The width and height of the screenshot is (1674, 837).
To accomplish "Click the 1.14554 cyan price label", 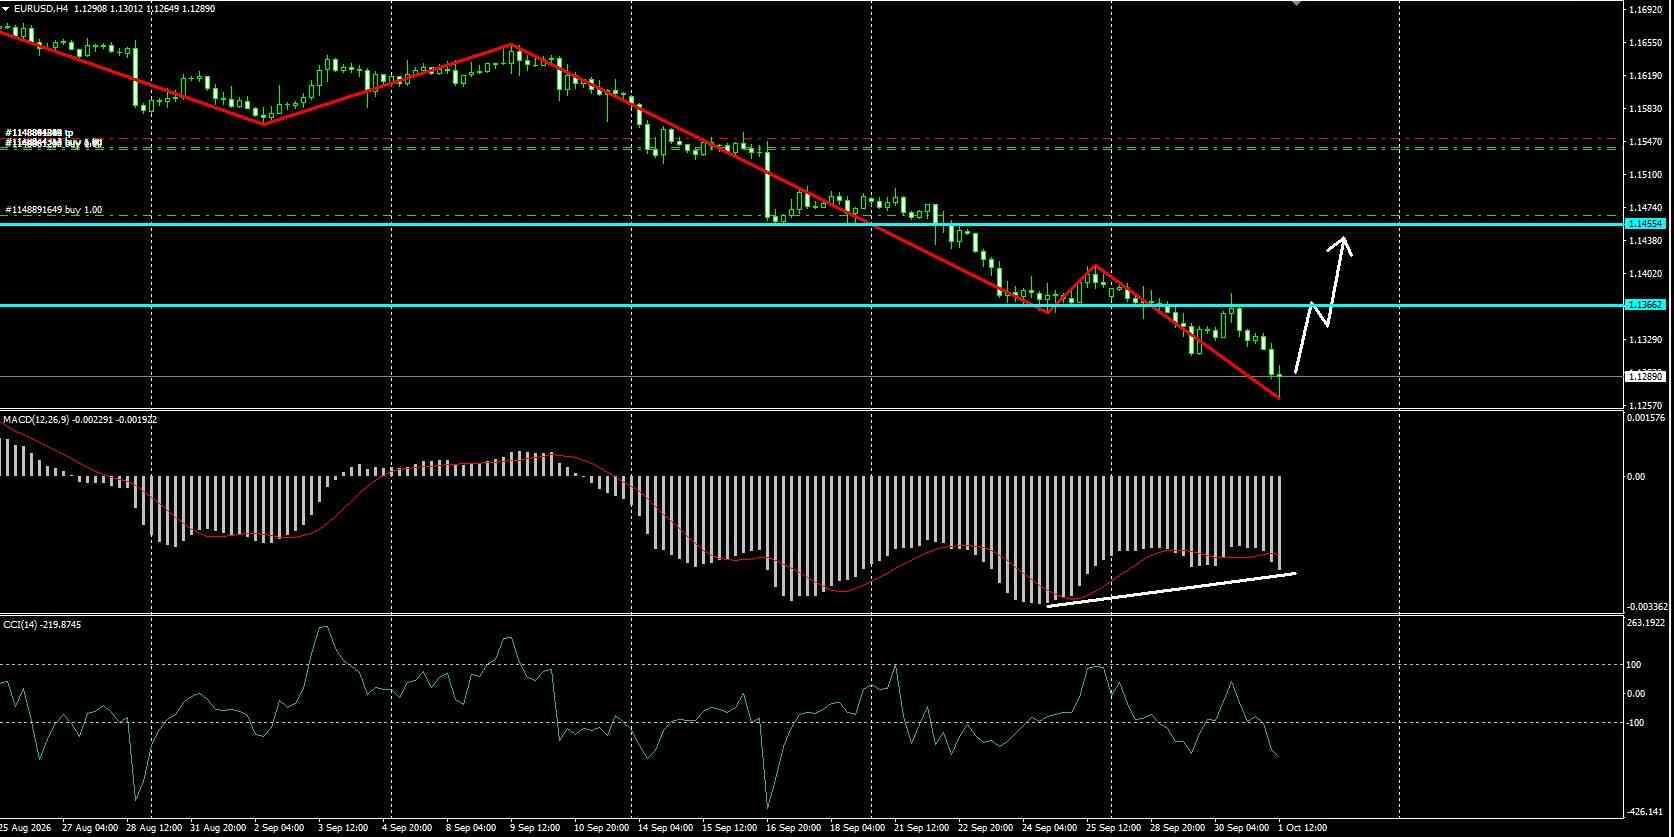I will click(x=1644, y=224).
